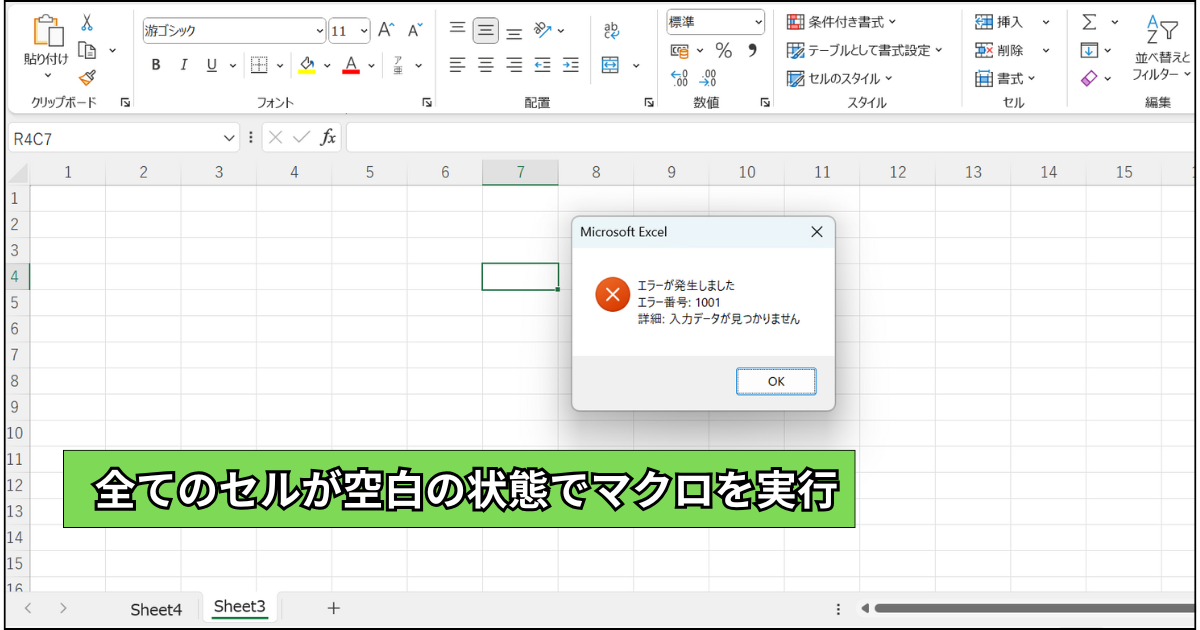Open the 条件付き書式 dropdown
The height and width of the screenshot is (630, 1200).
tap(841, 21)
